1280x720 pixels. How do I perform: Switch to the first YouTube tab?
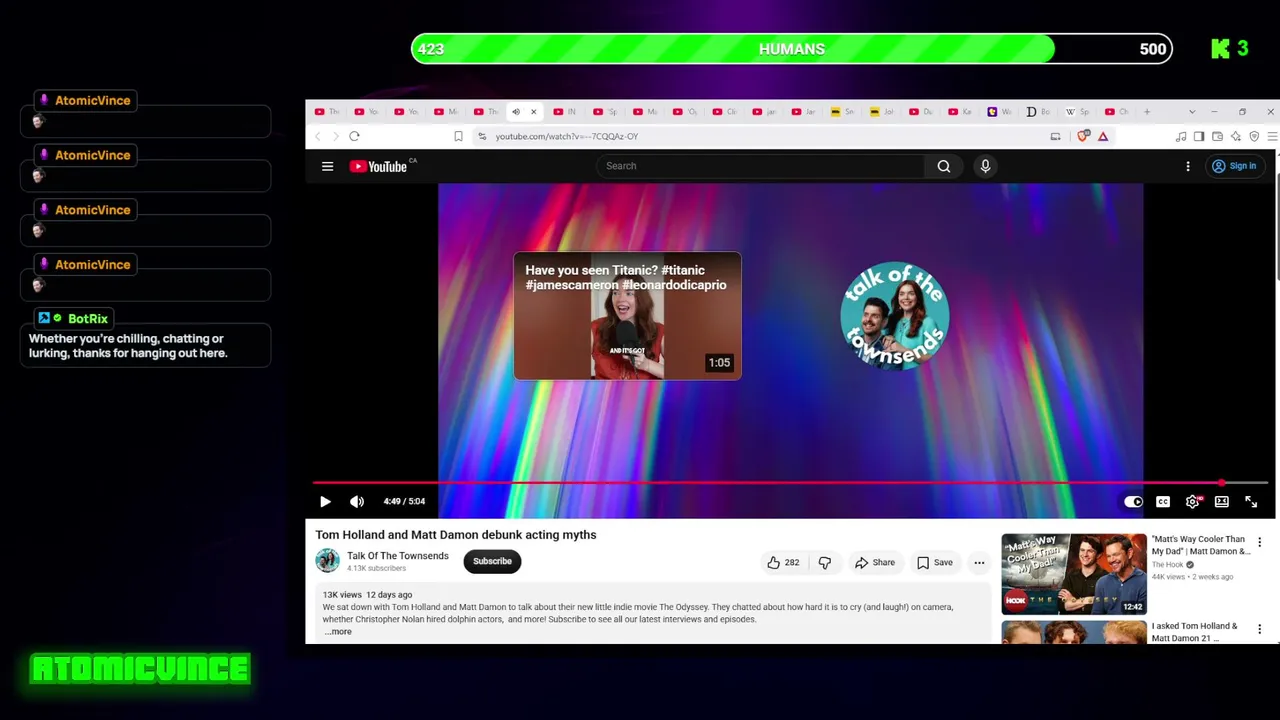point(328,112)
